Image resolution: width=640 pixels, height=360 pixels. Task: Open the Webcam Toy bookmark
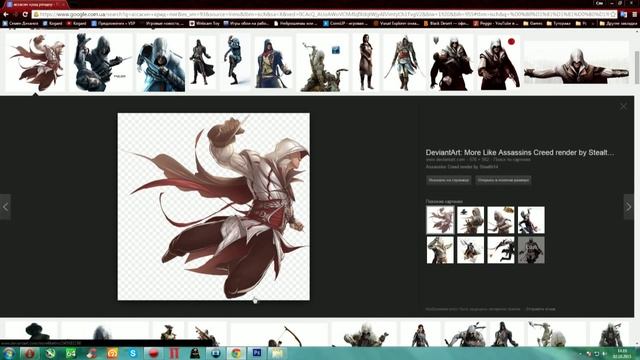204,24
